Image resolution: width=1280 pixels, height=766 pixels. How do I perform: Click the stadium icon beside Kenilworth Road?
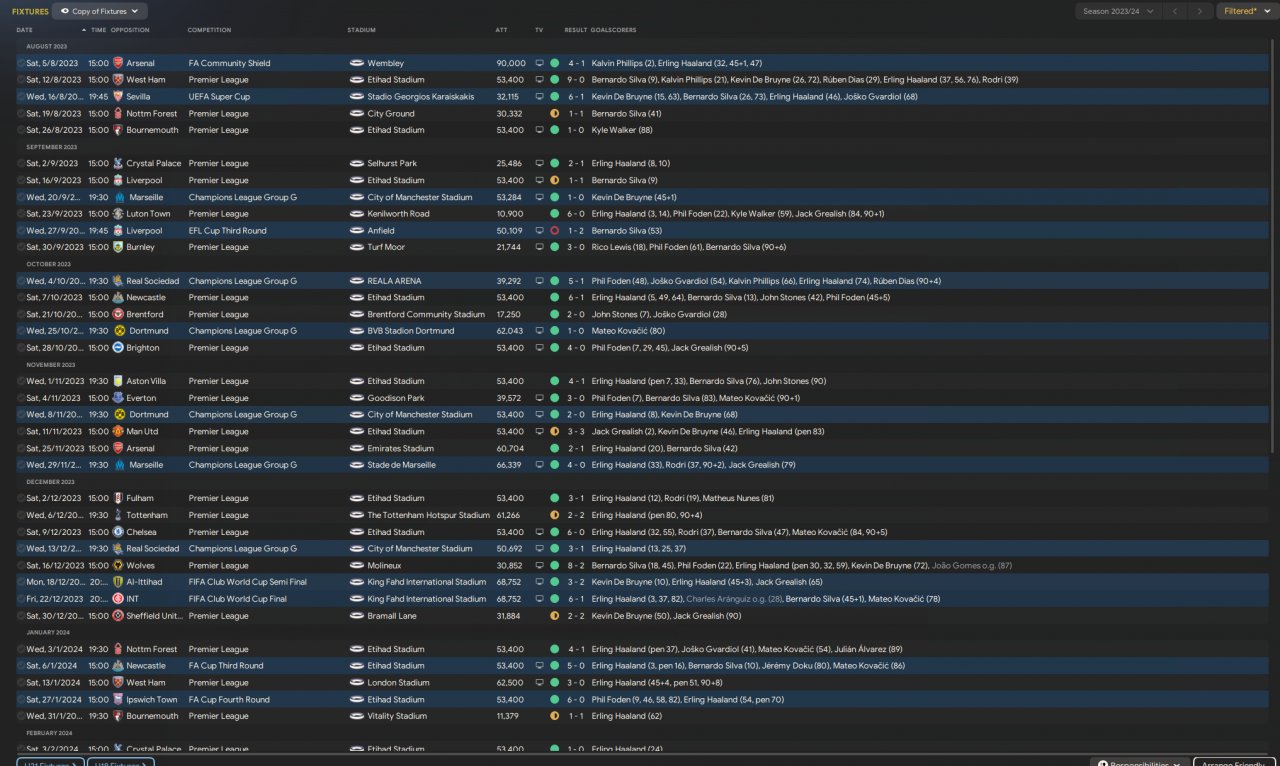point(356,214)
